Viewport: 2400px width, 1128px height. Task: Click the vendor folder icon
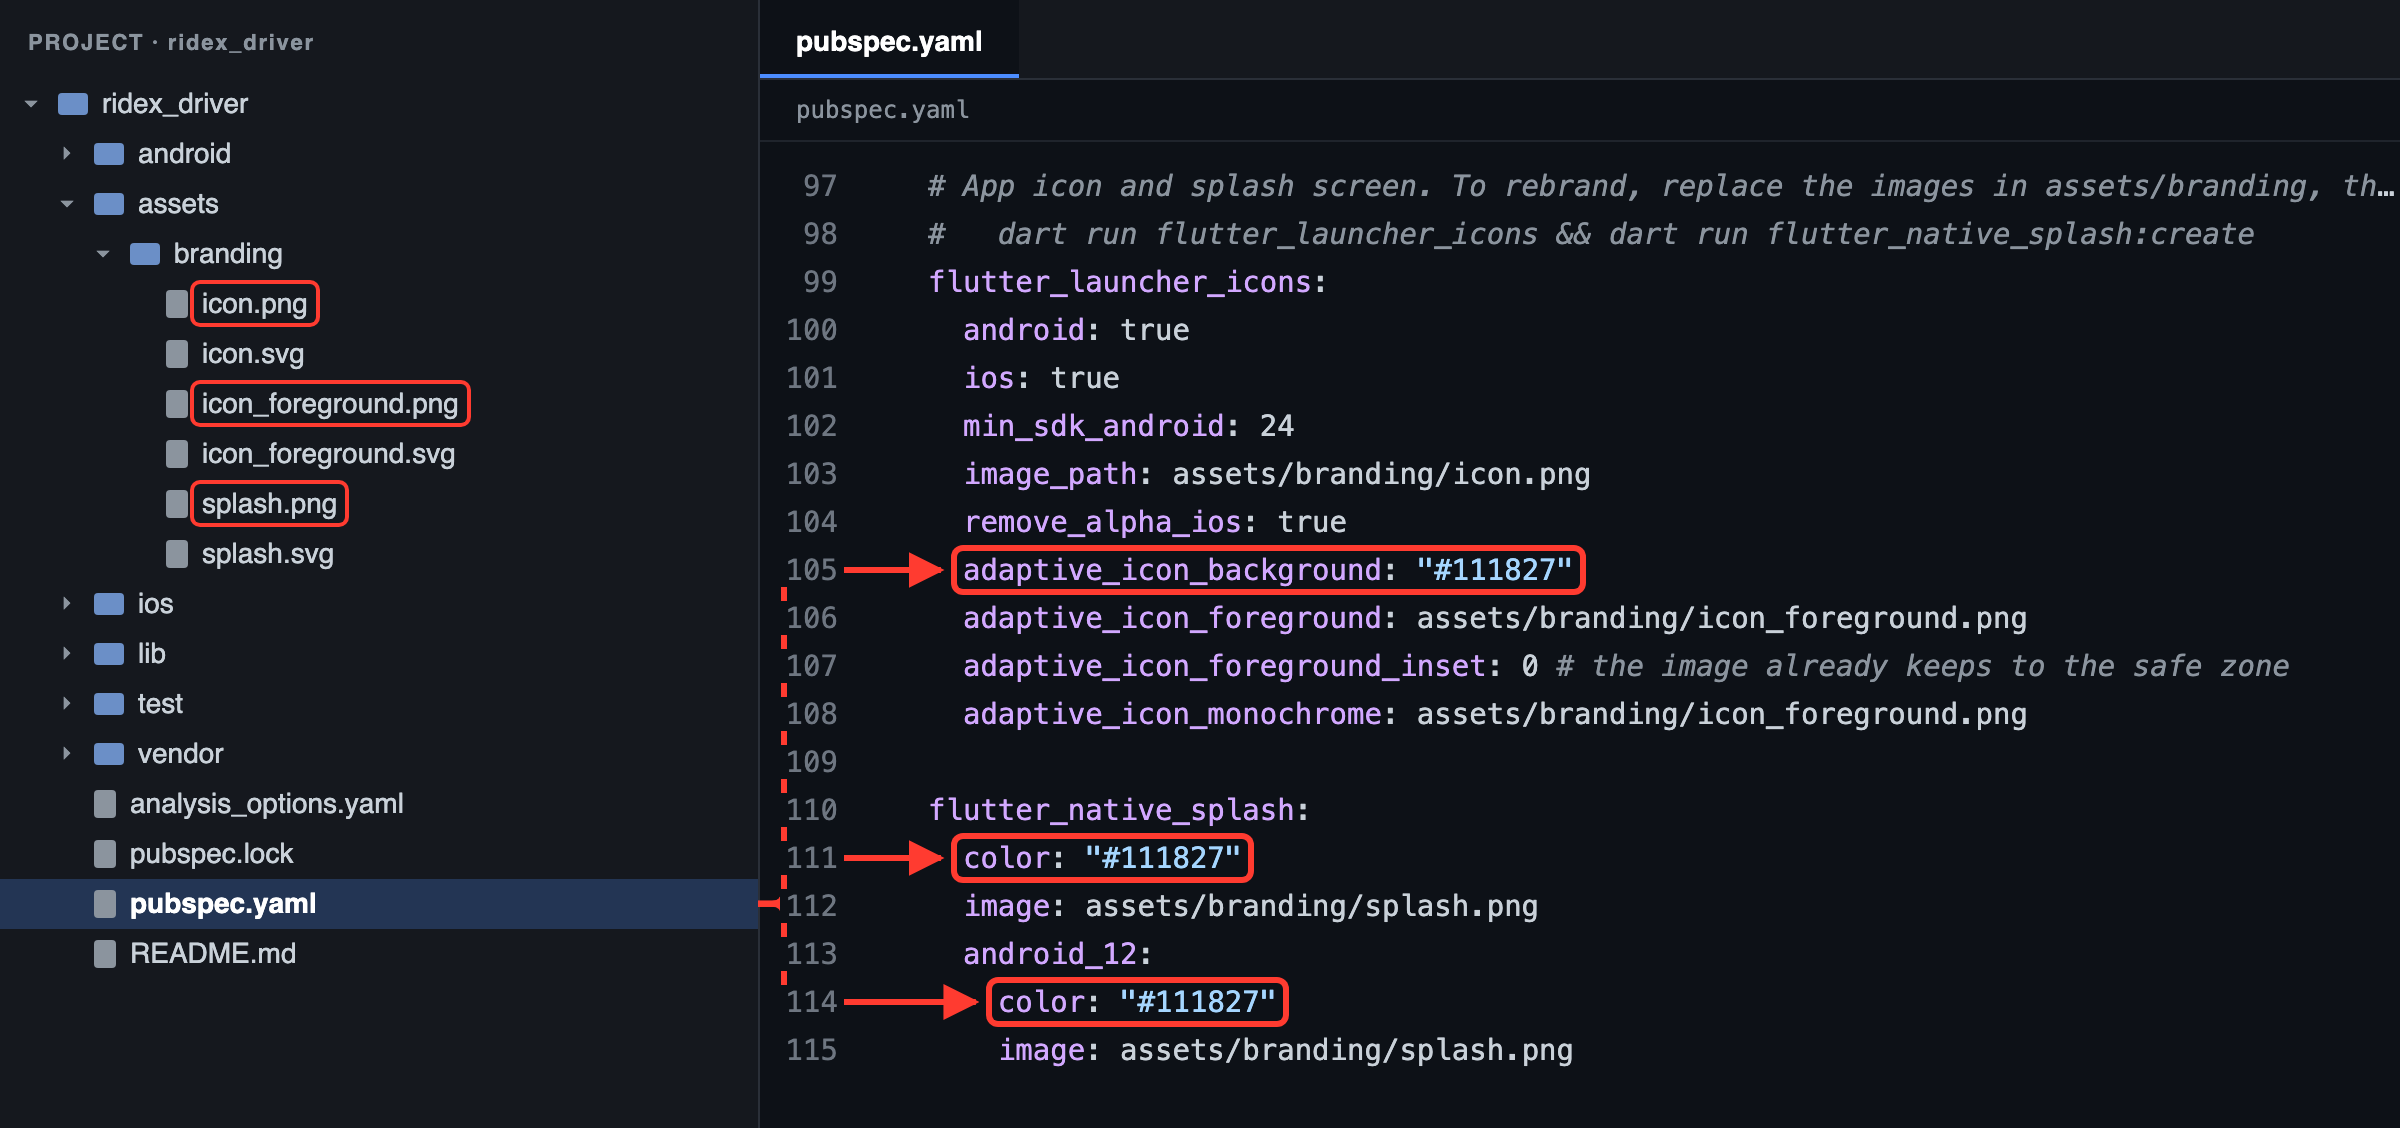click(x=109, y=754)
